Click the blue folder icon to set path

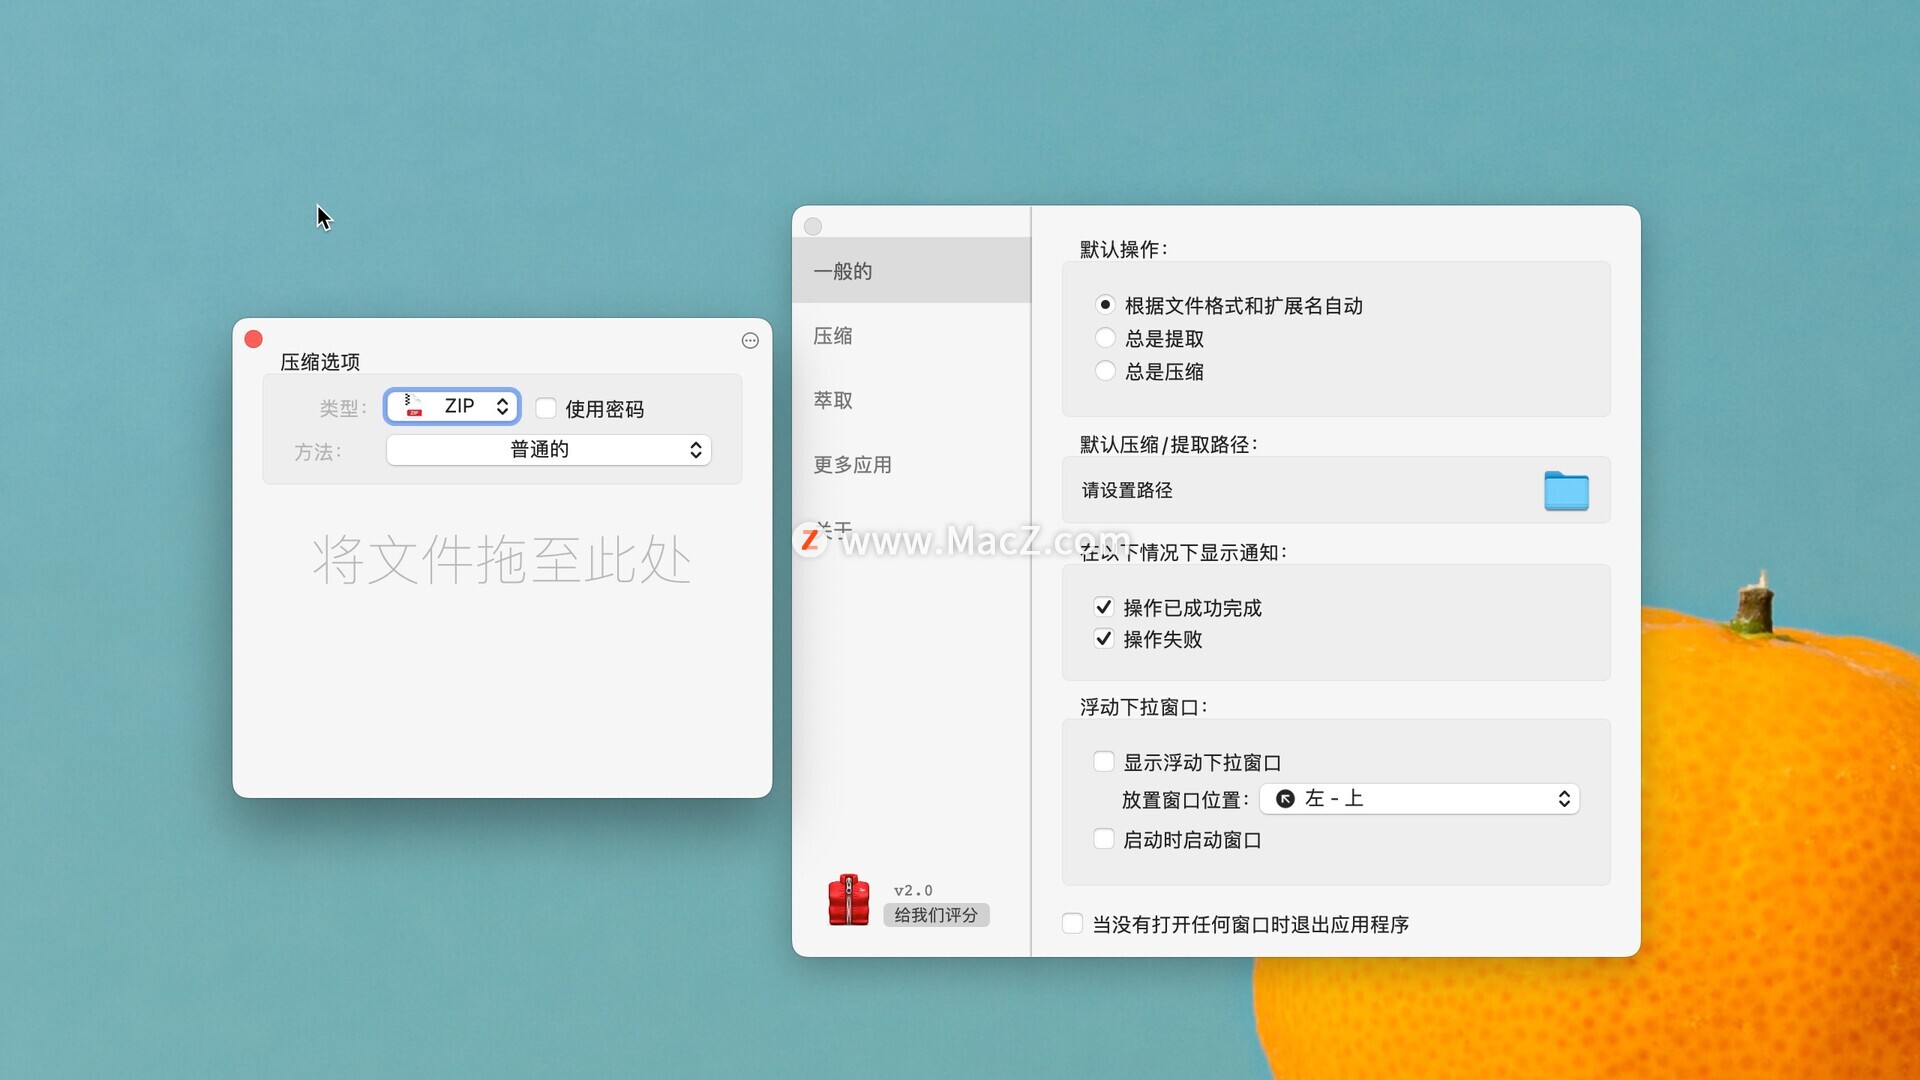(x=1566, y=491)
